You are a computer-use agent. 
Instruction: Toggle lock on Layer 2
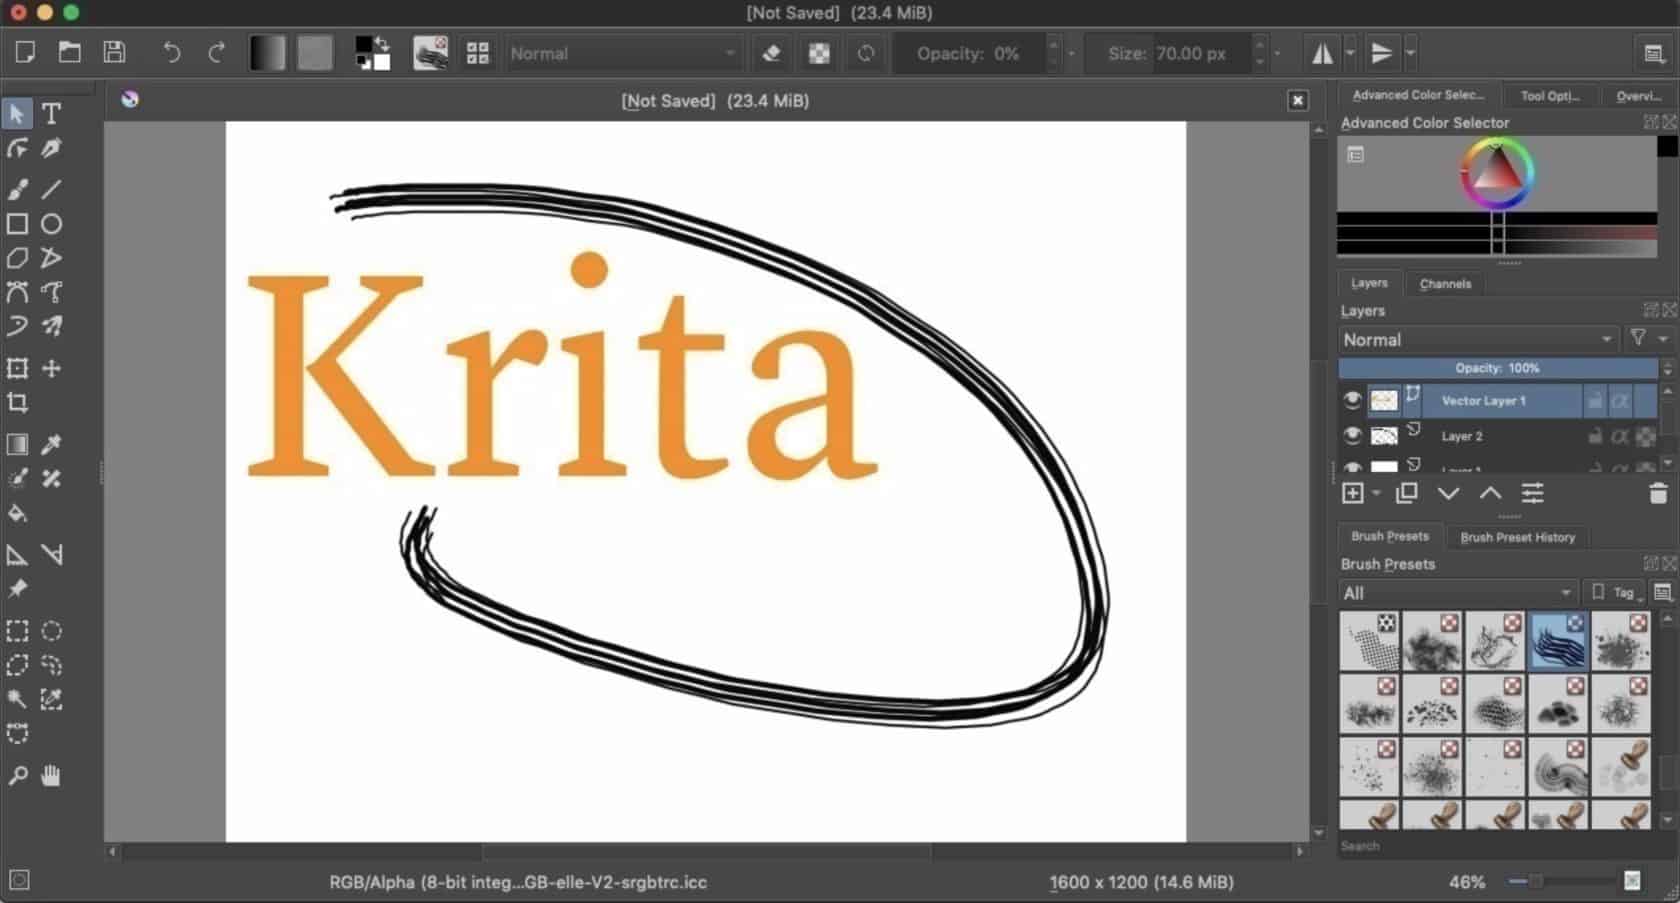(x=1595, y=436)
